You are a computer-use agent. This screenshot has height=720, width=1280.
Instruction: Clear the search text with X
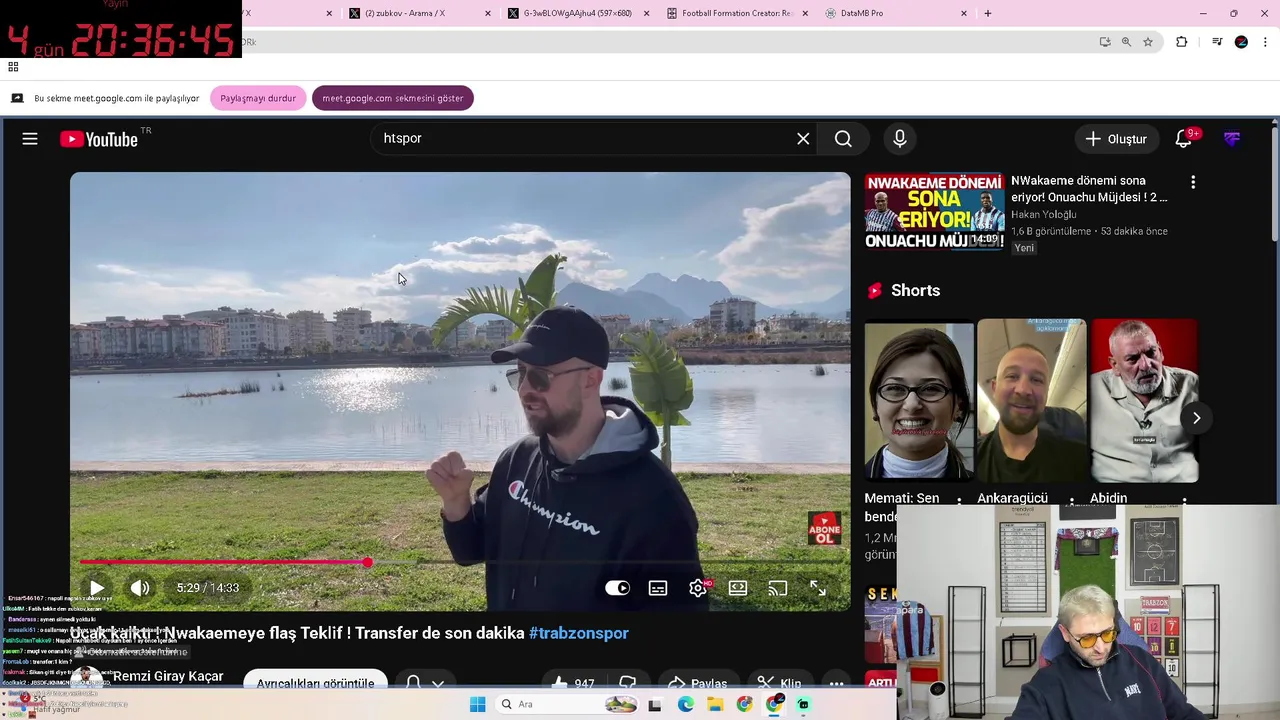point(803,139)
